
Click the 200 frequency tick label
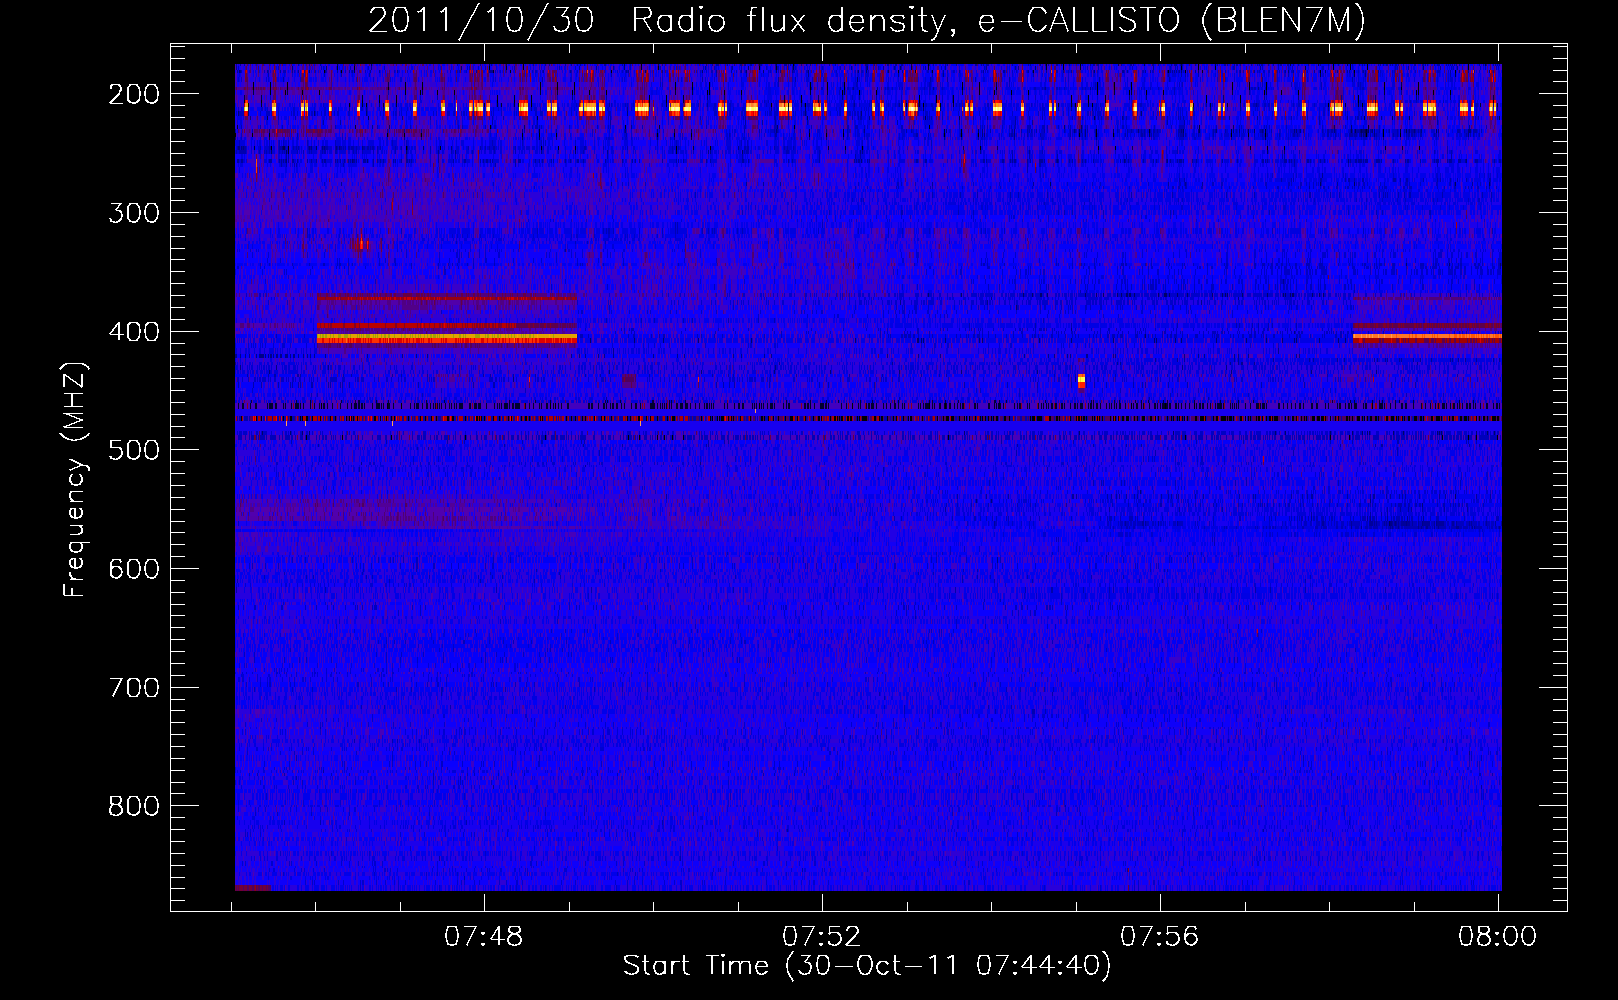click(x=134, y=94)
